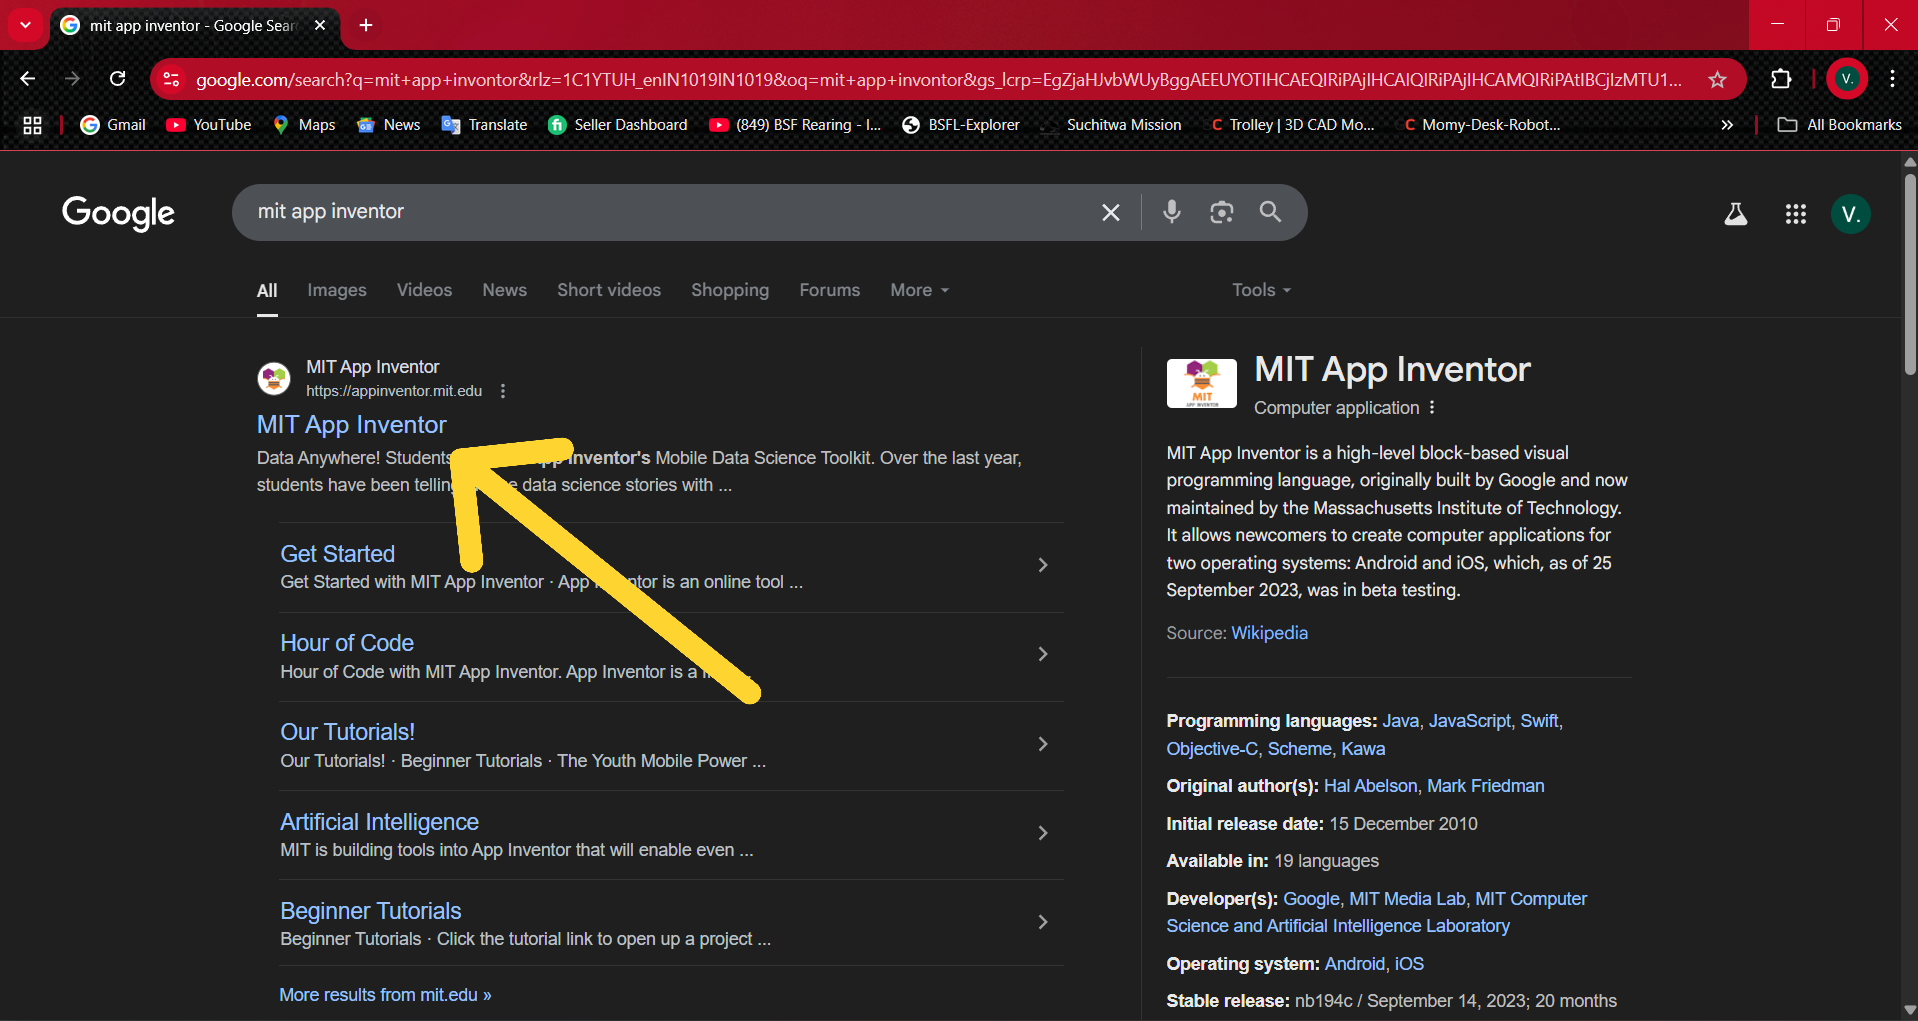This screenshot has height=1021, width=1918.
Task: Open the Wikipedia source link
Action: 1269,633
